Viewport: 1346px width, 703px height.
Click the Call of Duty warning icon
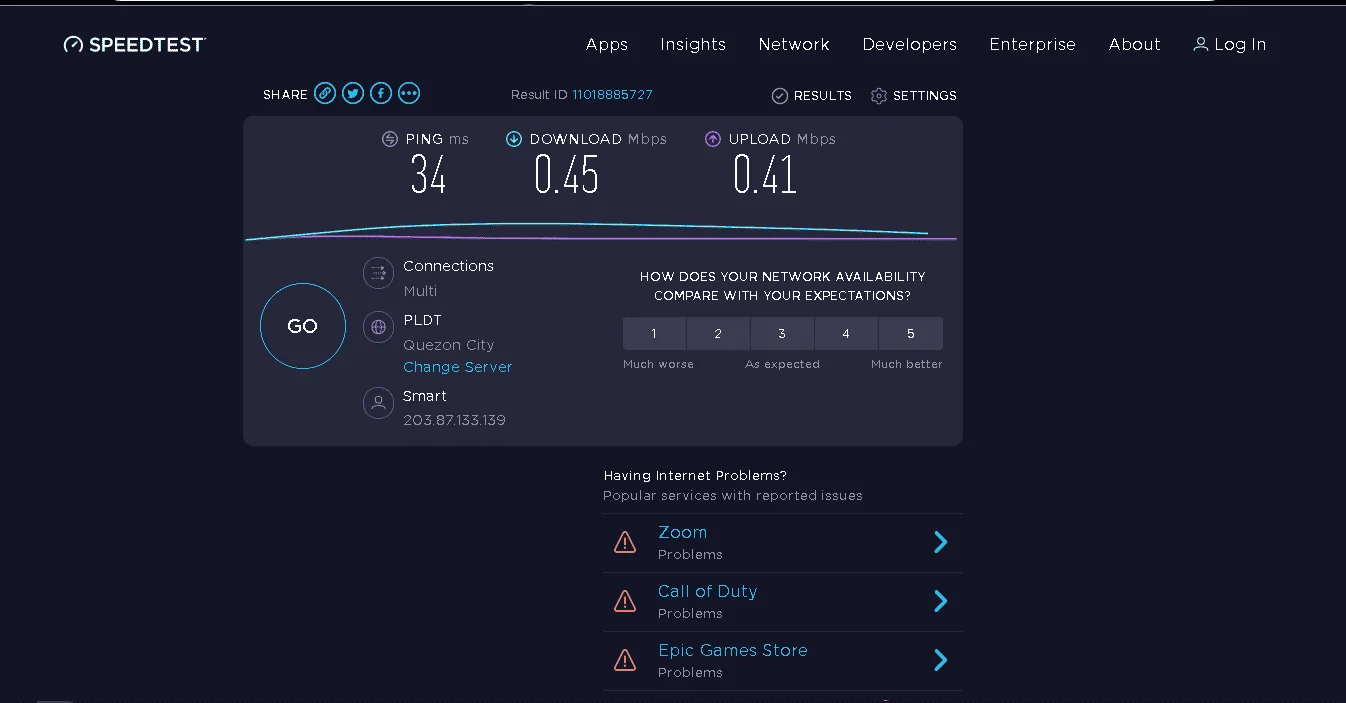point(625,601)
